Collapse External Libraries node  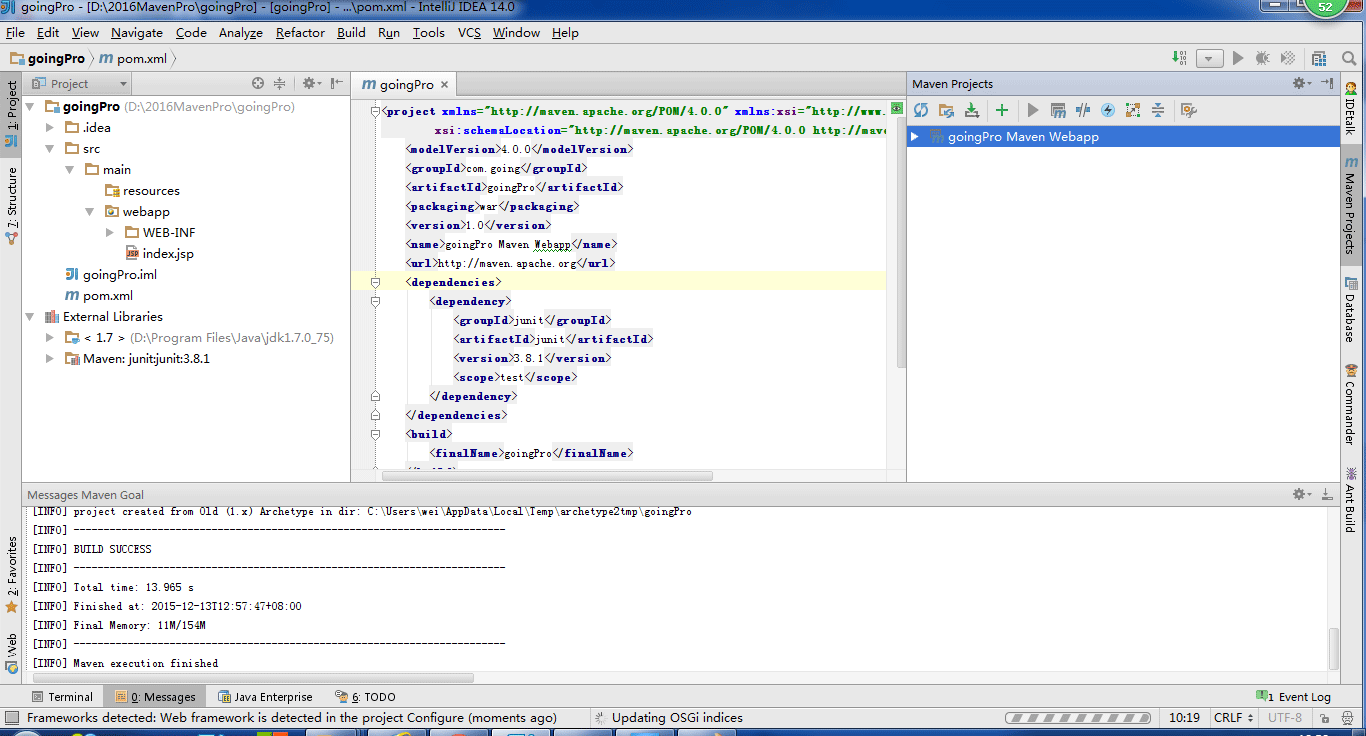pos(31,316)
